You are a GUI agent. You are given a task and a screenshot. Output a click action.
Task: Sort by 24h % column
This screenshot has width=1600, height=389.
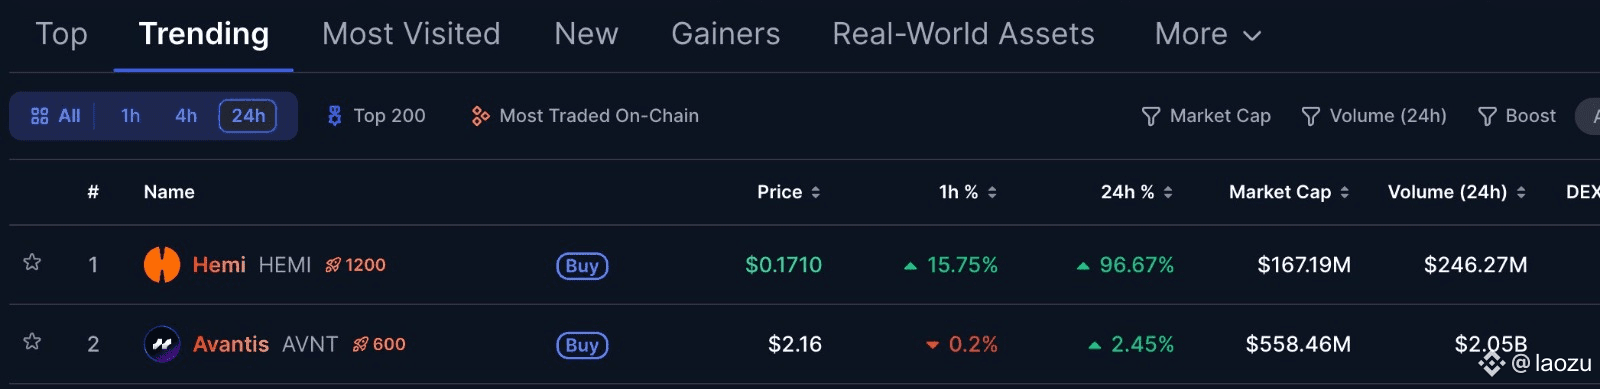click(1137, 192)
